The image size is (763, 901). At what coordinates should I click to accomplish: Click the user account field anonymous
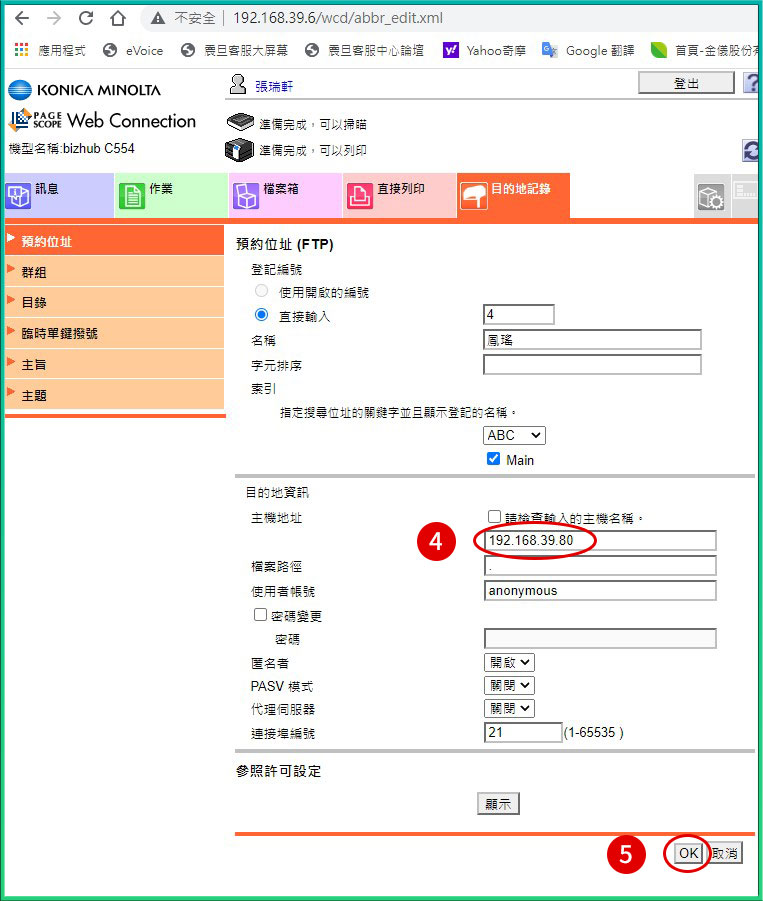tap(600, 591)
